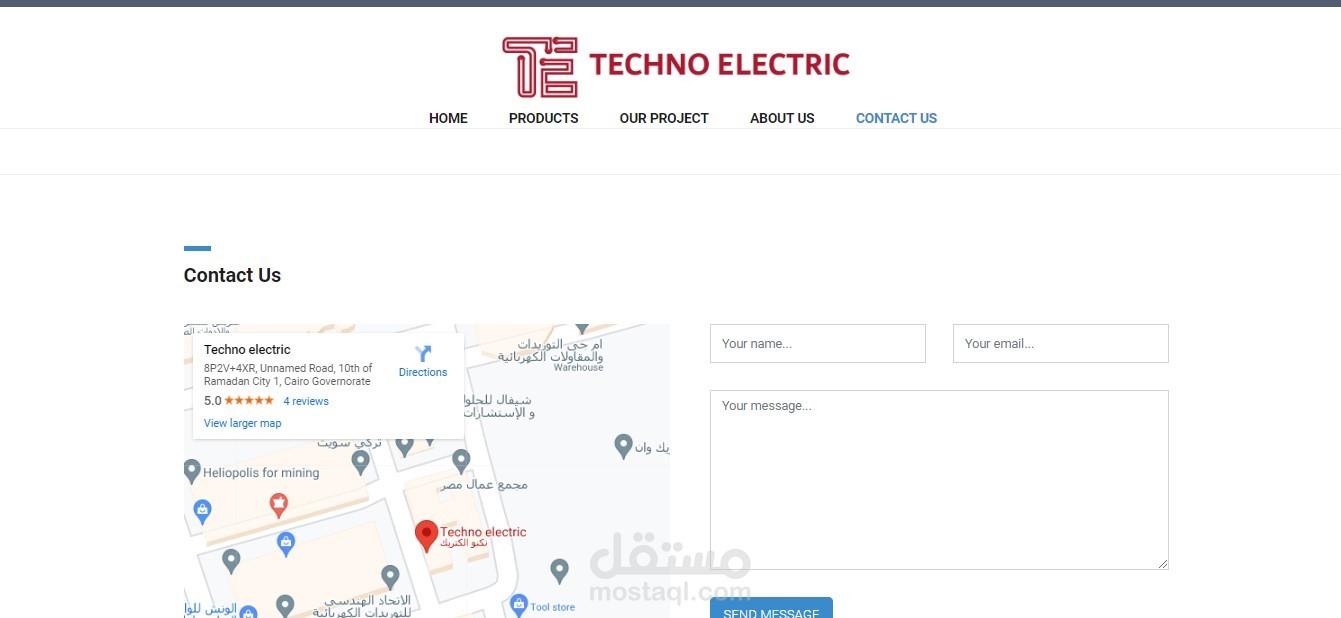Click the Heliopolis for mining map pin

click(193, 471)
